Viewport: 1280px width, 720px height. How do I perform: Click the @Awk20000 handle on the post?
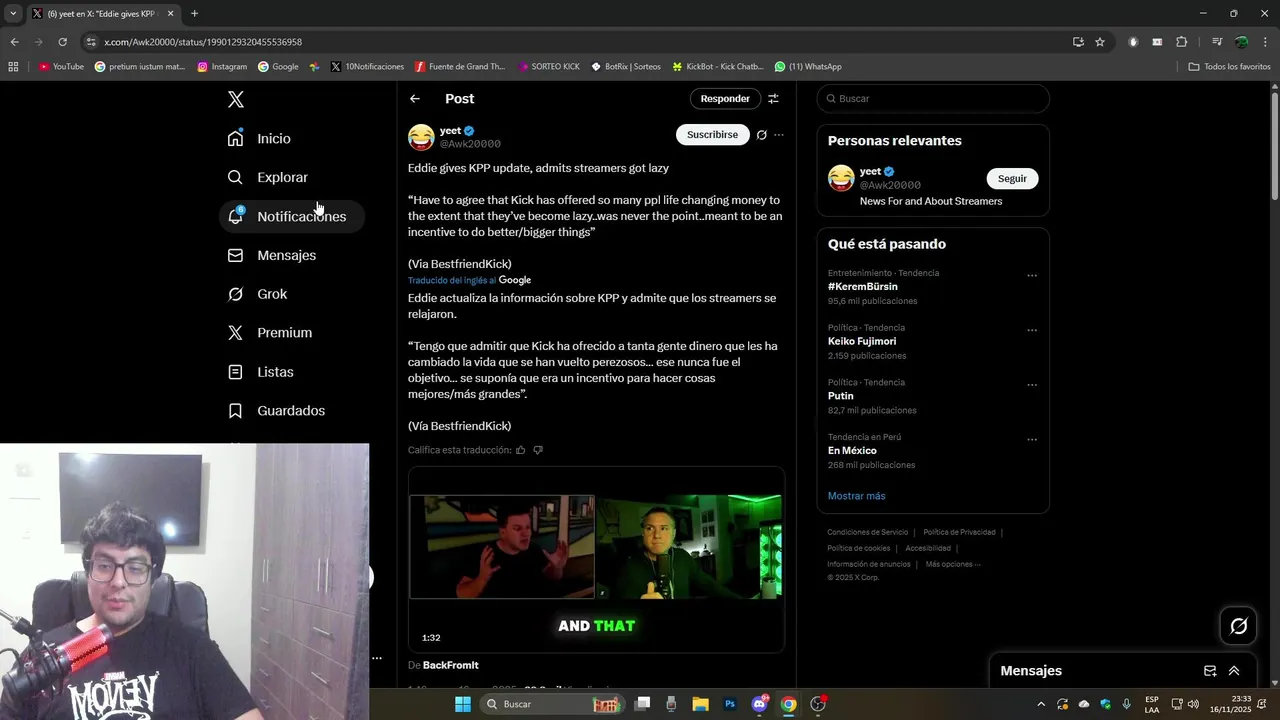pos(470,144)
